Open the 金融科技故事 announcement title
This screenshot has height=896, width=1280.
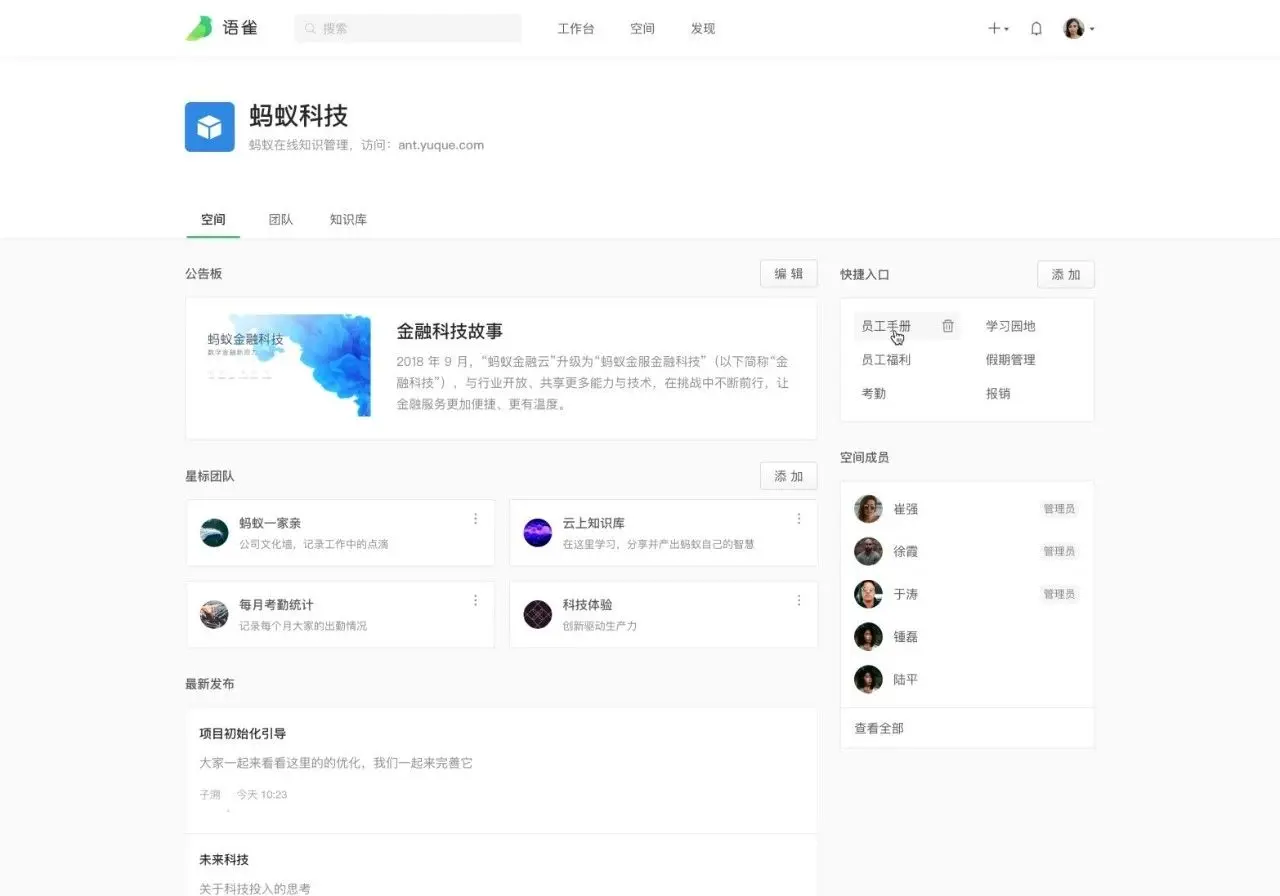(450, 331)
